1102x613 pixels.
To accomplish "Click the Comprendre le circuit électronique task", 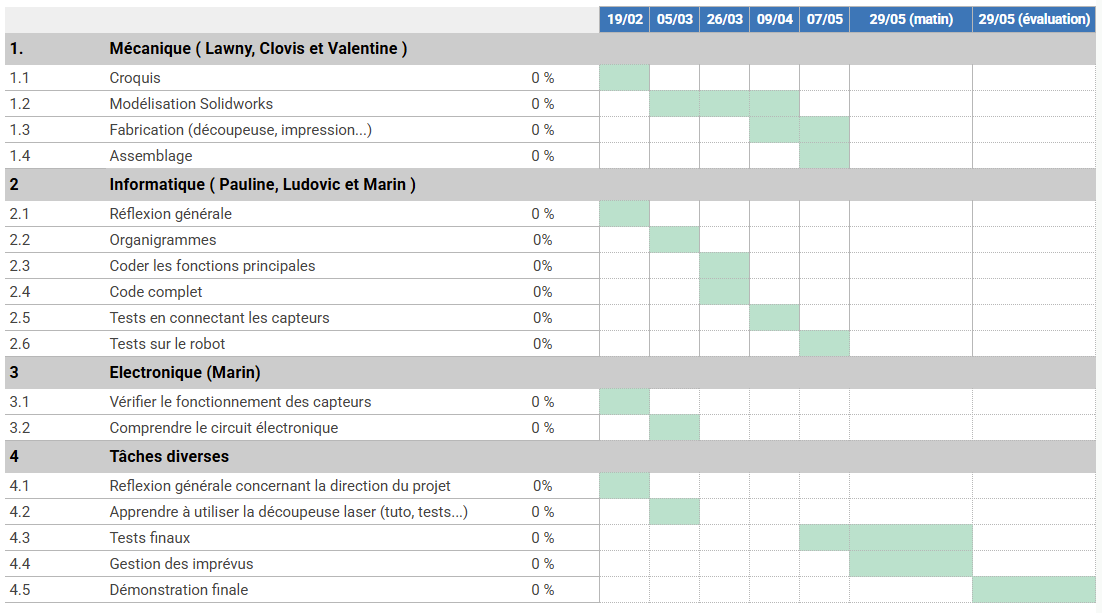I will [x=224, y=428].
